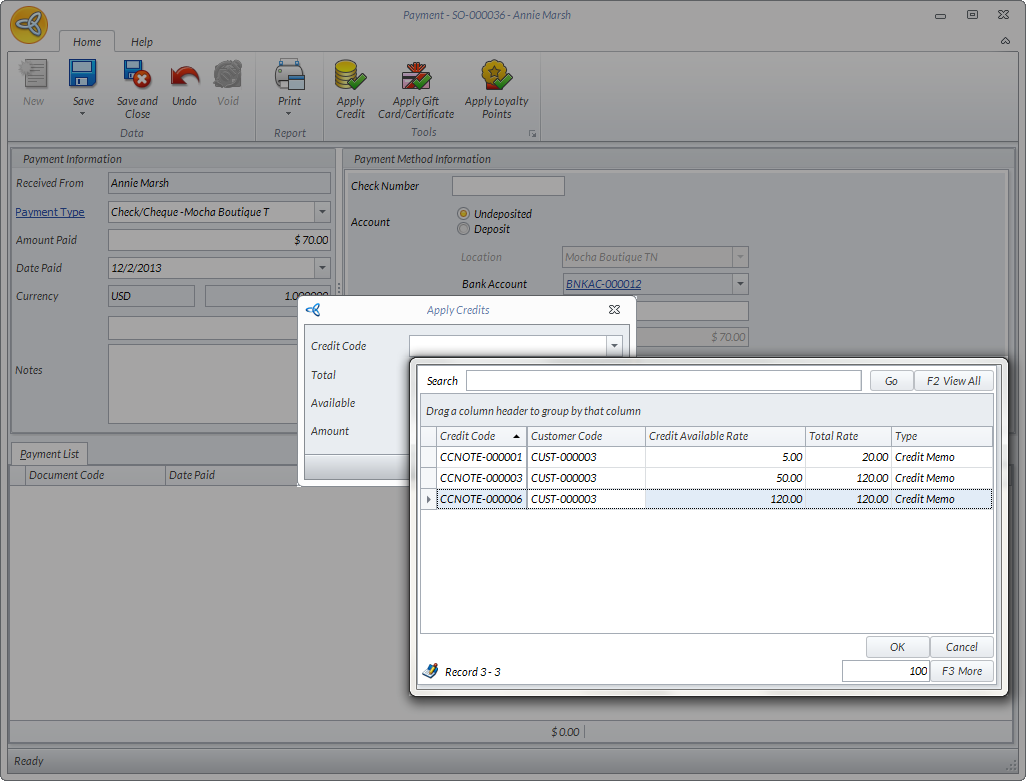Click Apply Gift Card/Certificate icon
Image resolution: width=1026 pixels, height=781 pixels.
416,76
